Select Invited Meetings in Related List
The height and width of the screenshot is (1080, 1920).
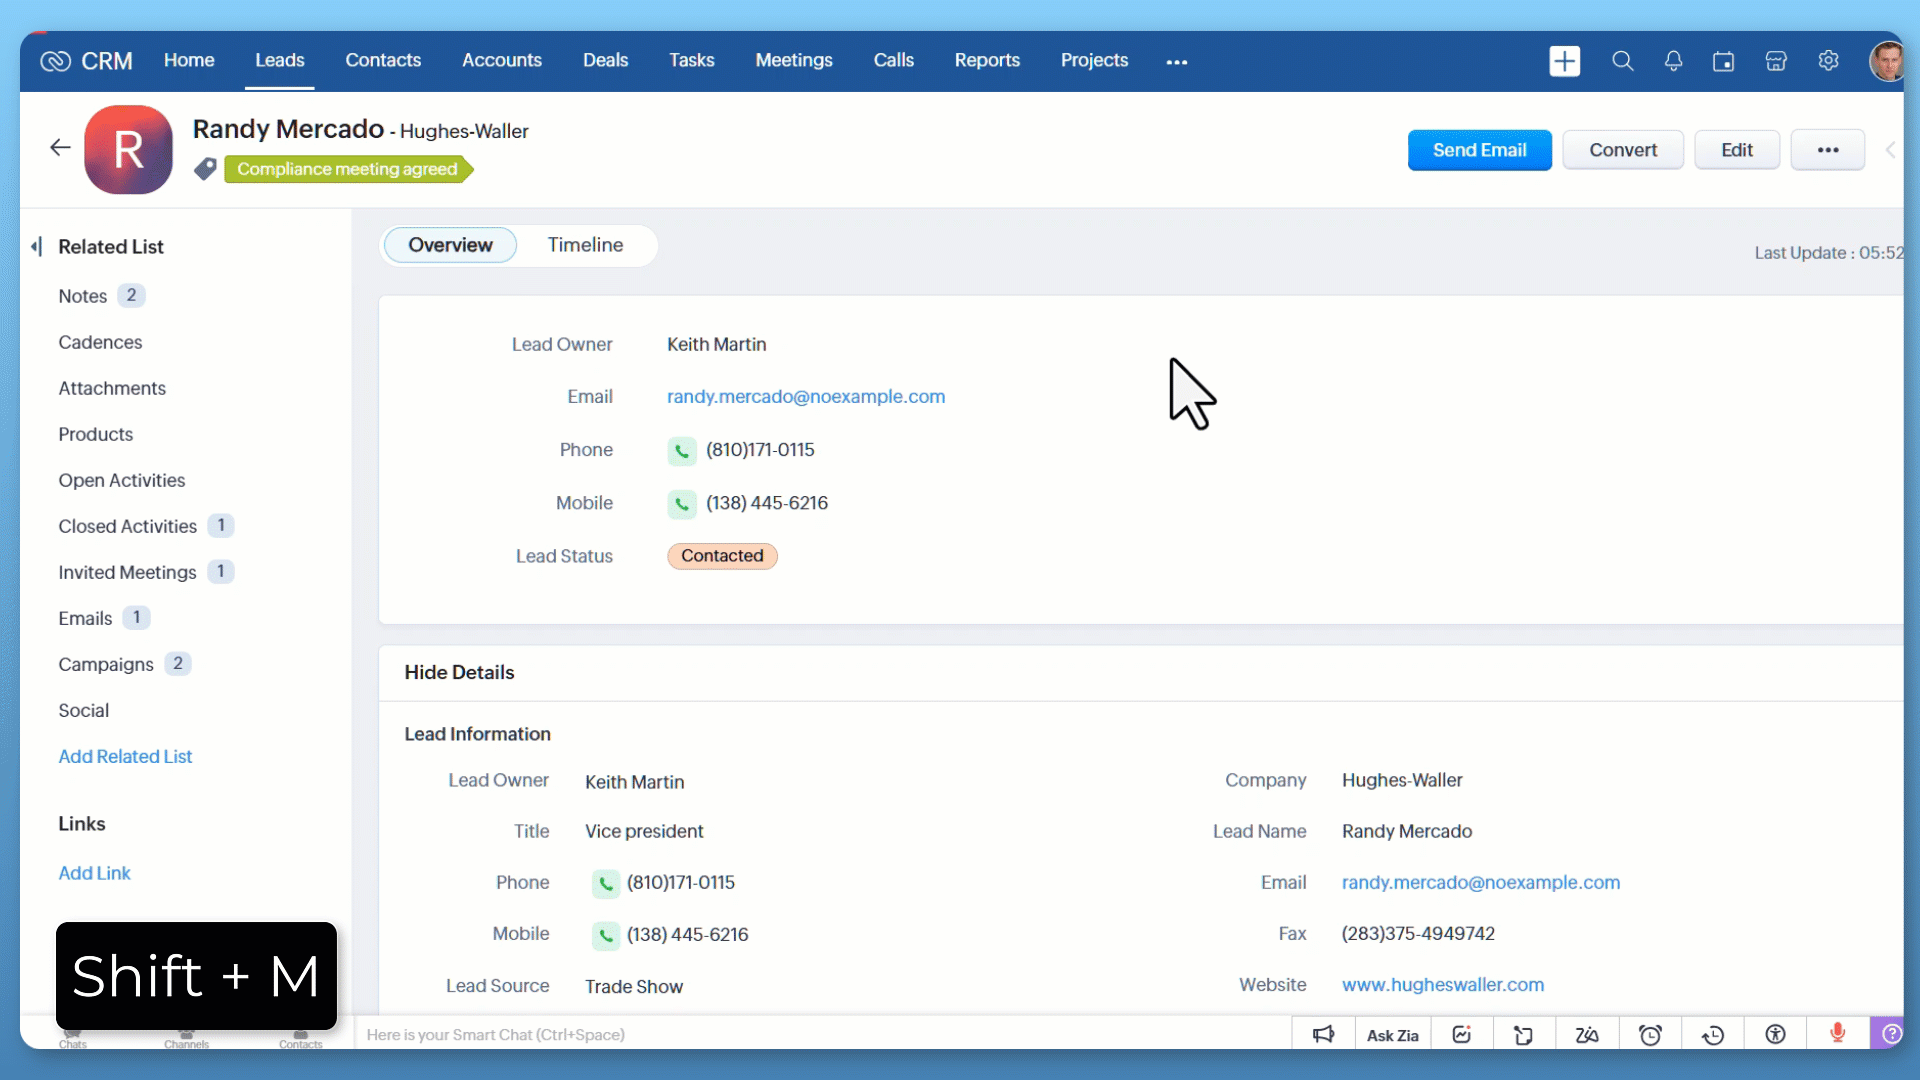pos(127,572)
